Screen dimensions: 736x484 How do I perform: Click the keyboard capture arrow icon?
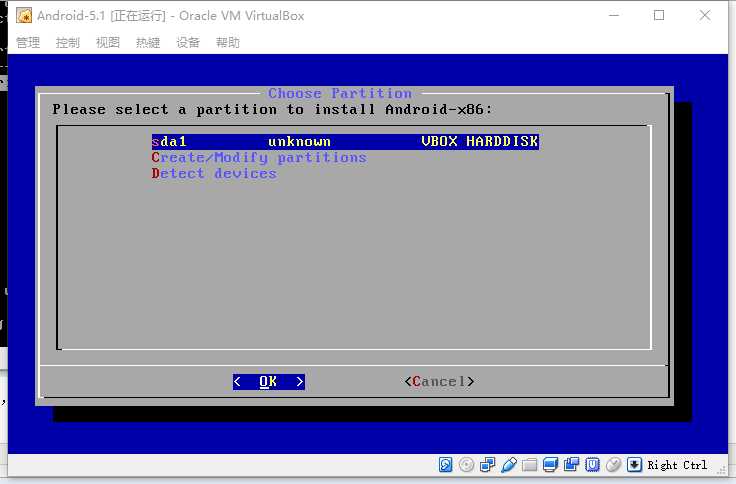point(634,465)
